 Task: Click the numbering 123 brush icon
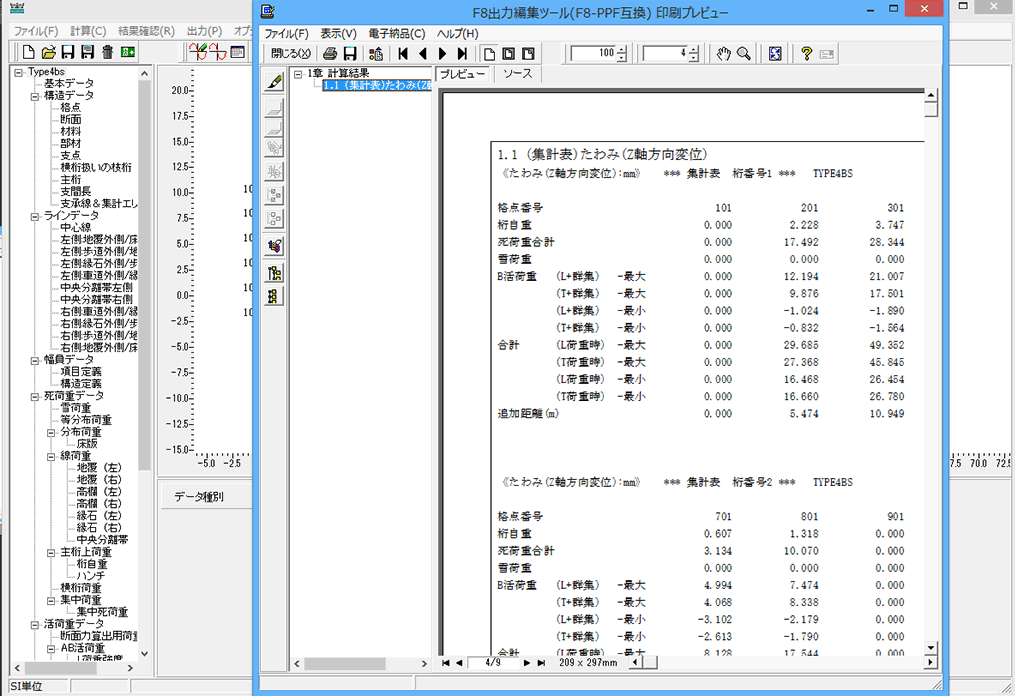[x=274, y=245]
